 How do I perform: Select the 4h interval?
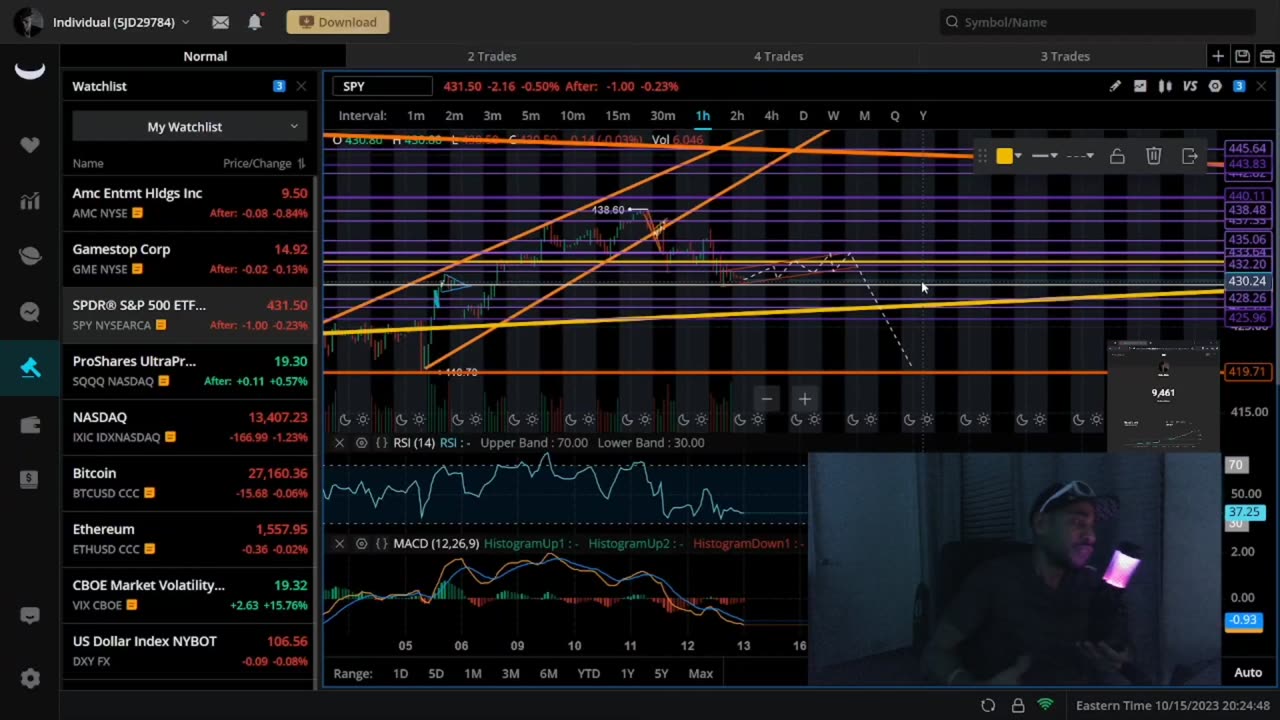[x=771, y=116]
